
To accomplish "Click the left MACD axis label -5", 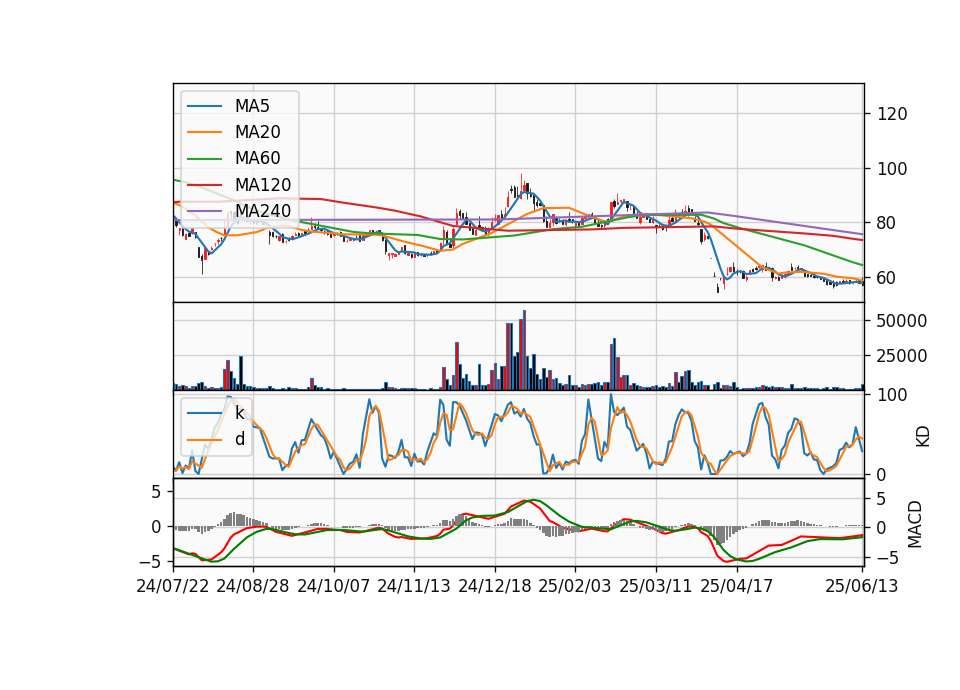I will point(150,561).
